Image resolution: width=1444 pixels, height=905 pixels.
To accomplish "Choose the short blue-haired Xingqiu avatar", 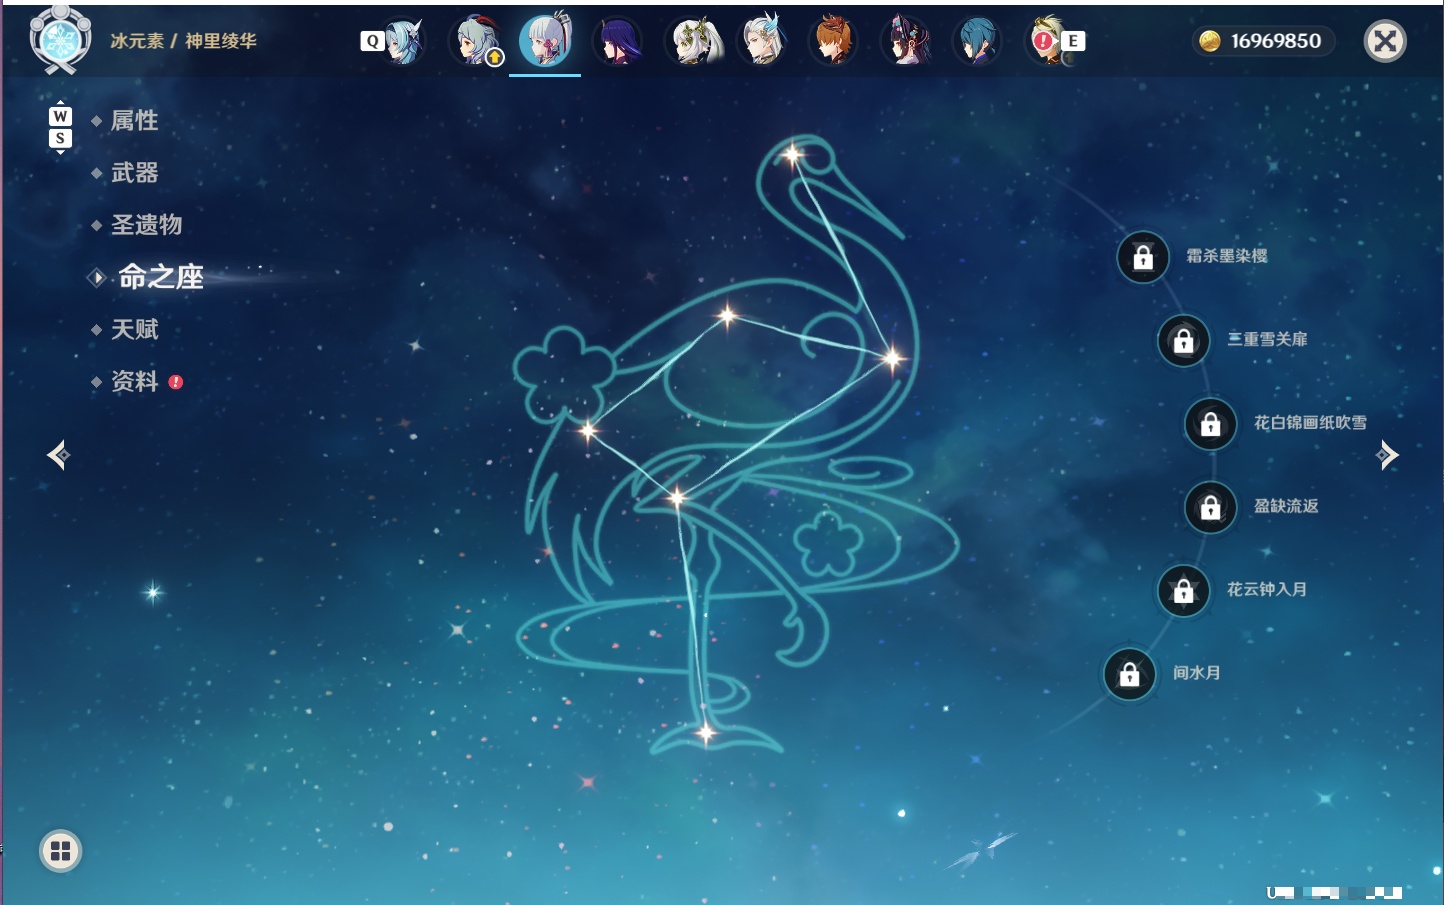I will point(976,41).
